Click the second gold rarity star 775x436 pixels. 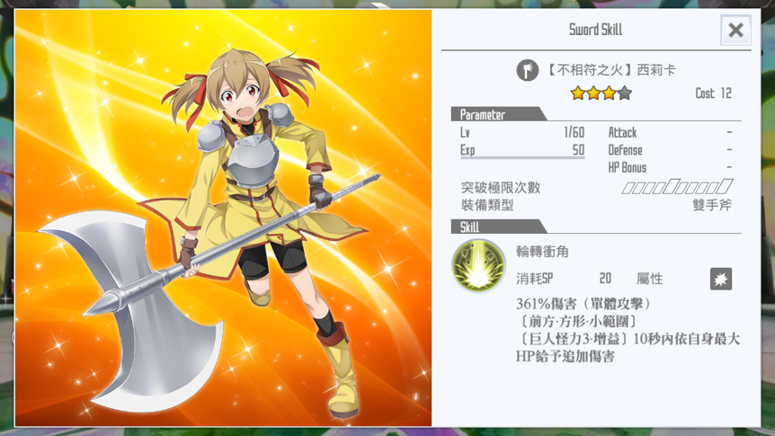click(x=594, y=93)
